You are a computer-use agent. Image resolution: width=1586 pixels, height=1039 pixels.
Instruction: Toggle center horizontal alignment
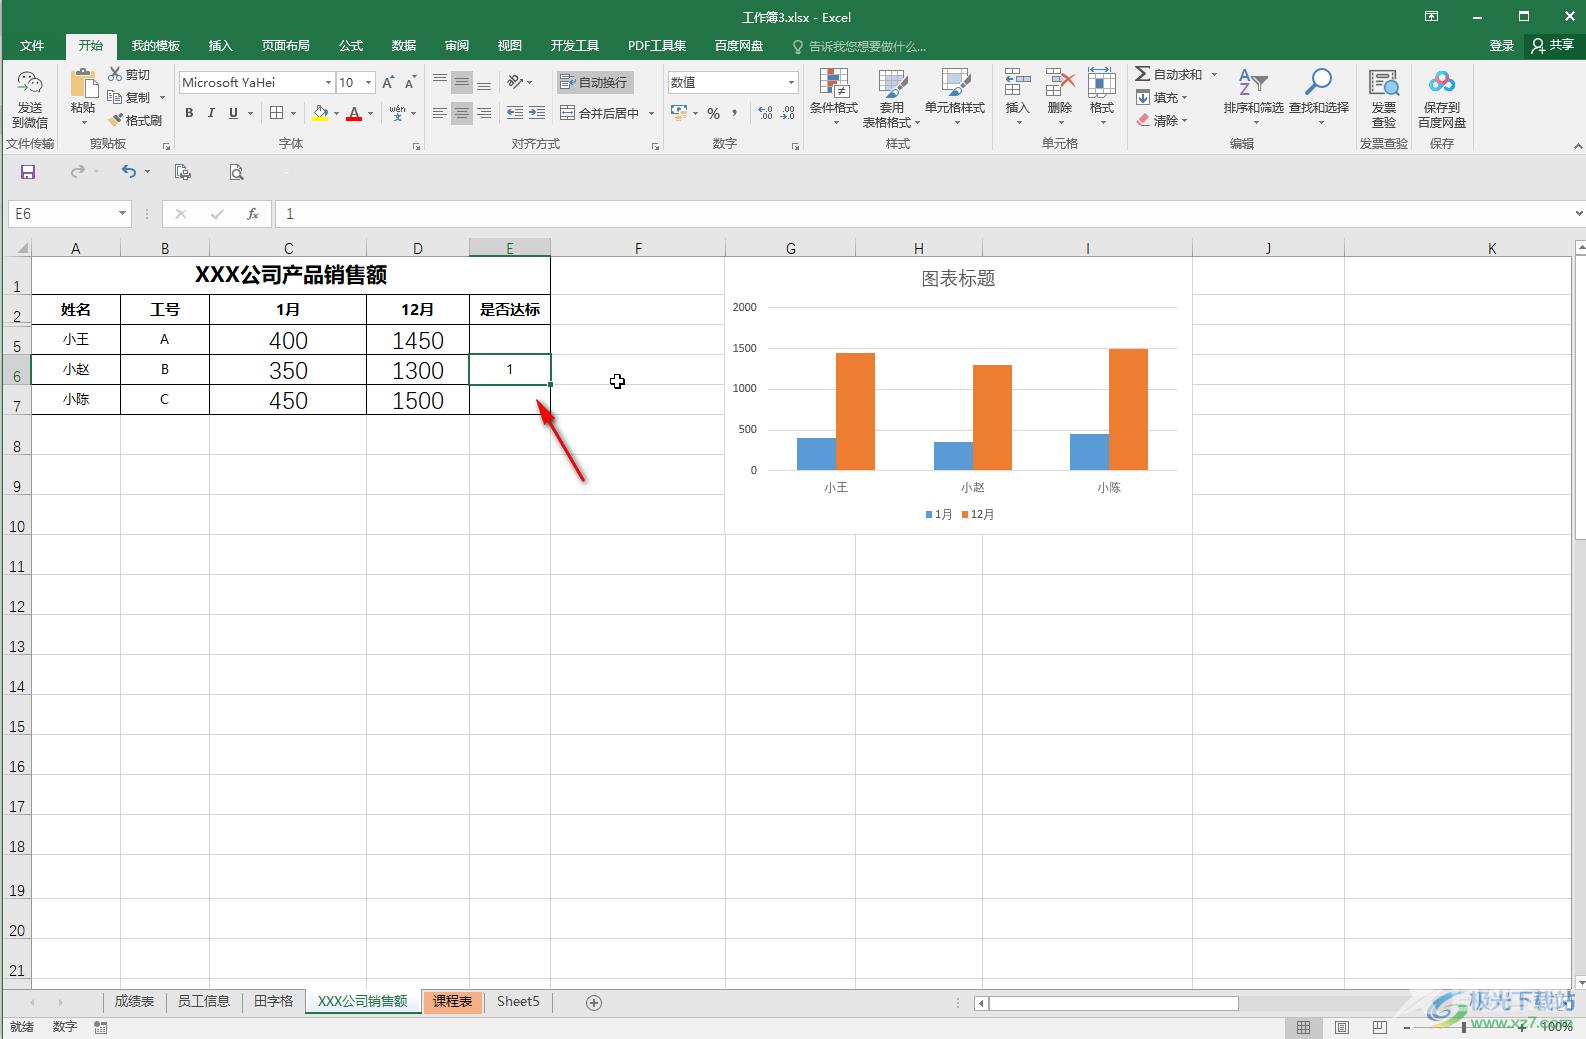[x=461, y=113]
